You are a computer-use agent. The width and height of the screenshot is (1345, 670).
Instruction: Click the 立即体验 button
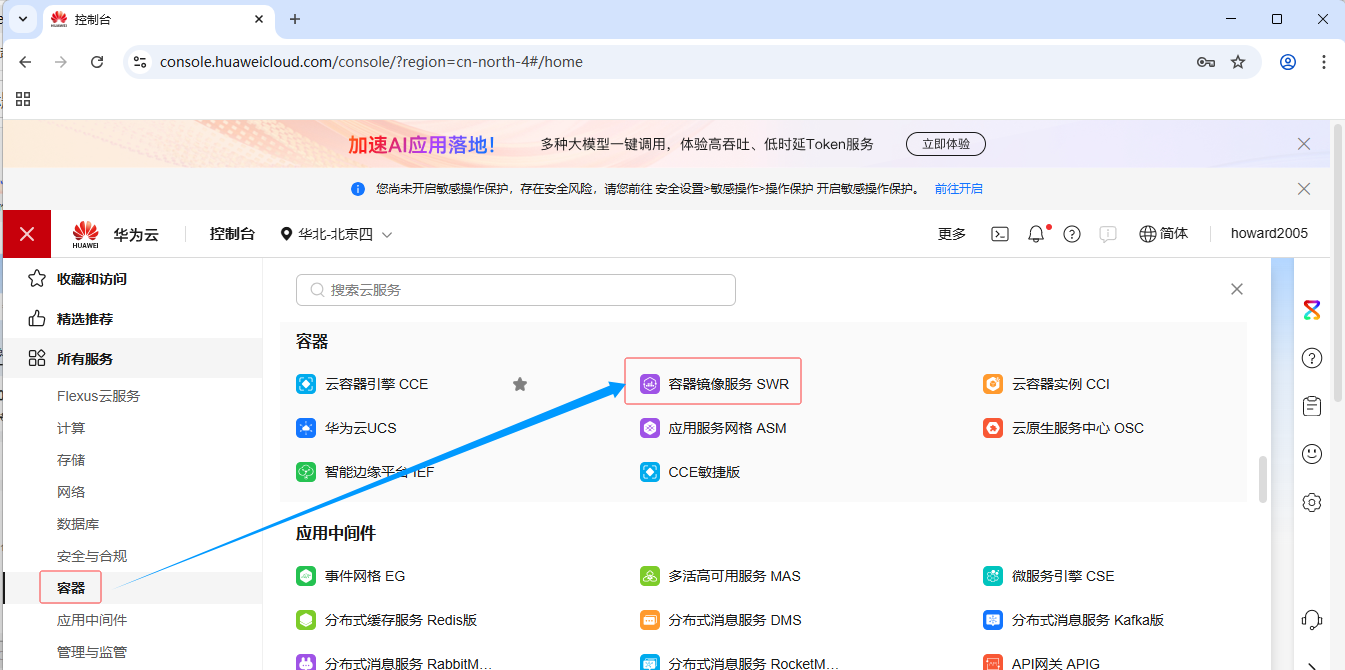tap(946, 144)
